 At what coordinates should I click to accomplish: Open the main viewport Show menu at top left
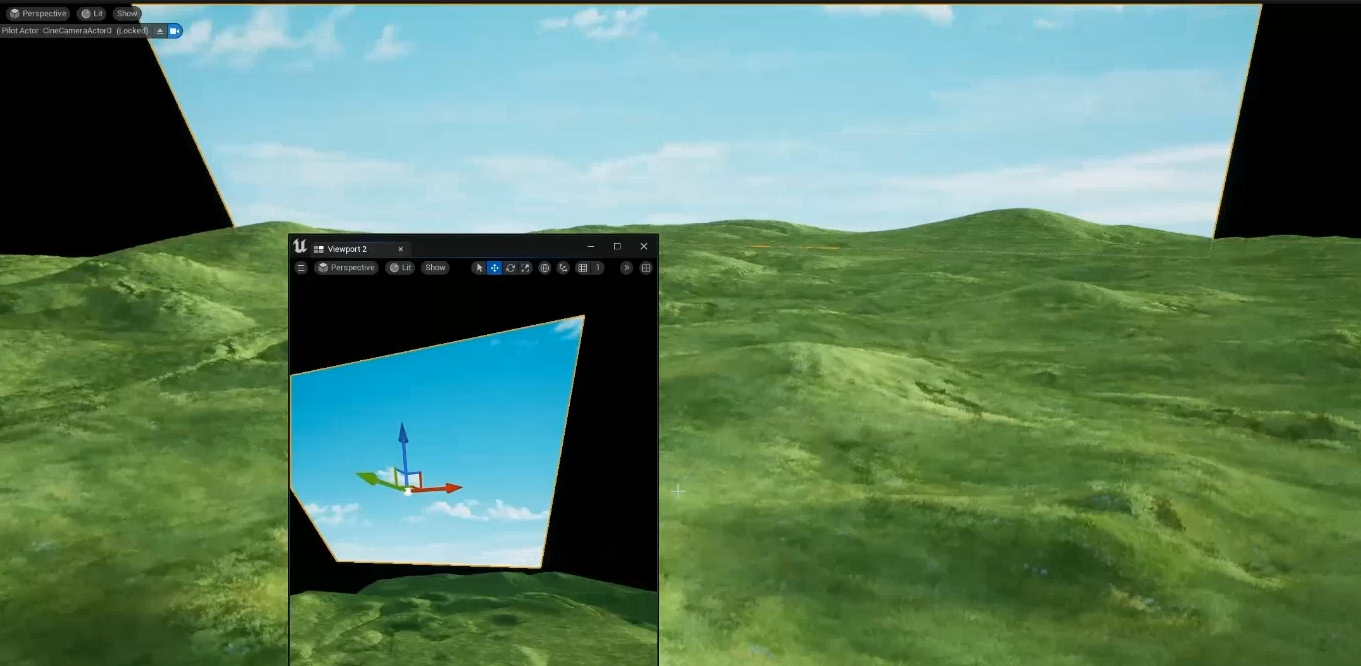click(126, 14)
